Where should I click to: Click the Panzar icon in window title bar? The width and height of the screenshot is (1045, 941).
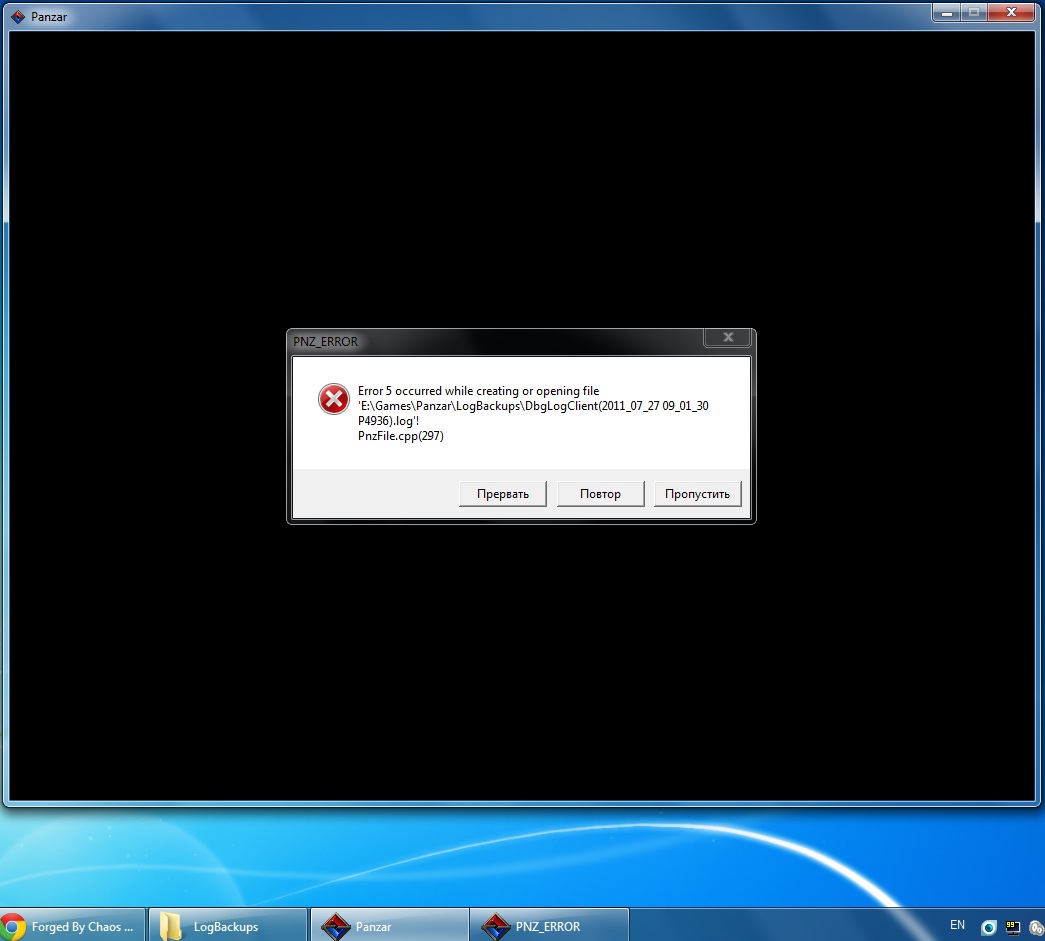[18, 17]
